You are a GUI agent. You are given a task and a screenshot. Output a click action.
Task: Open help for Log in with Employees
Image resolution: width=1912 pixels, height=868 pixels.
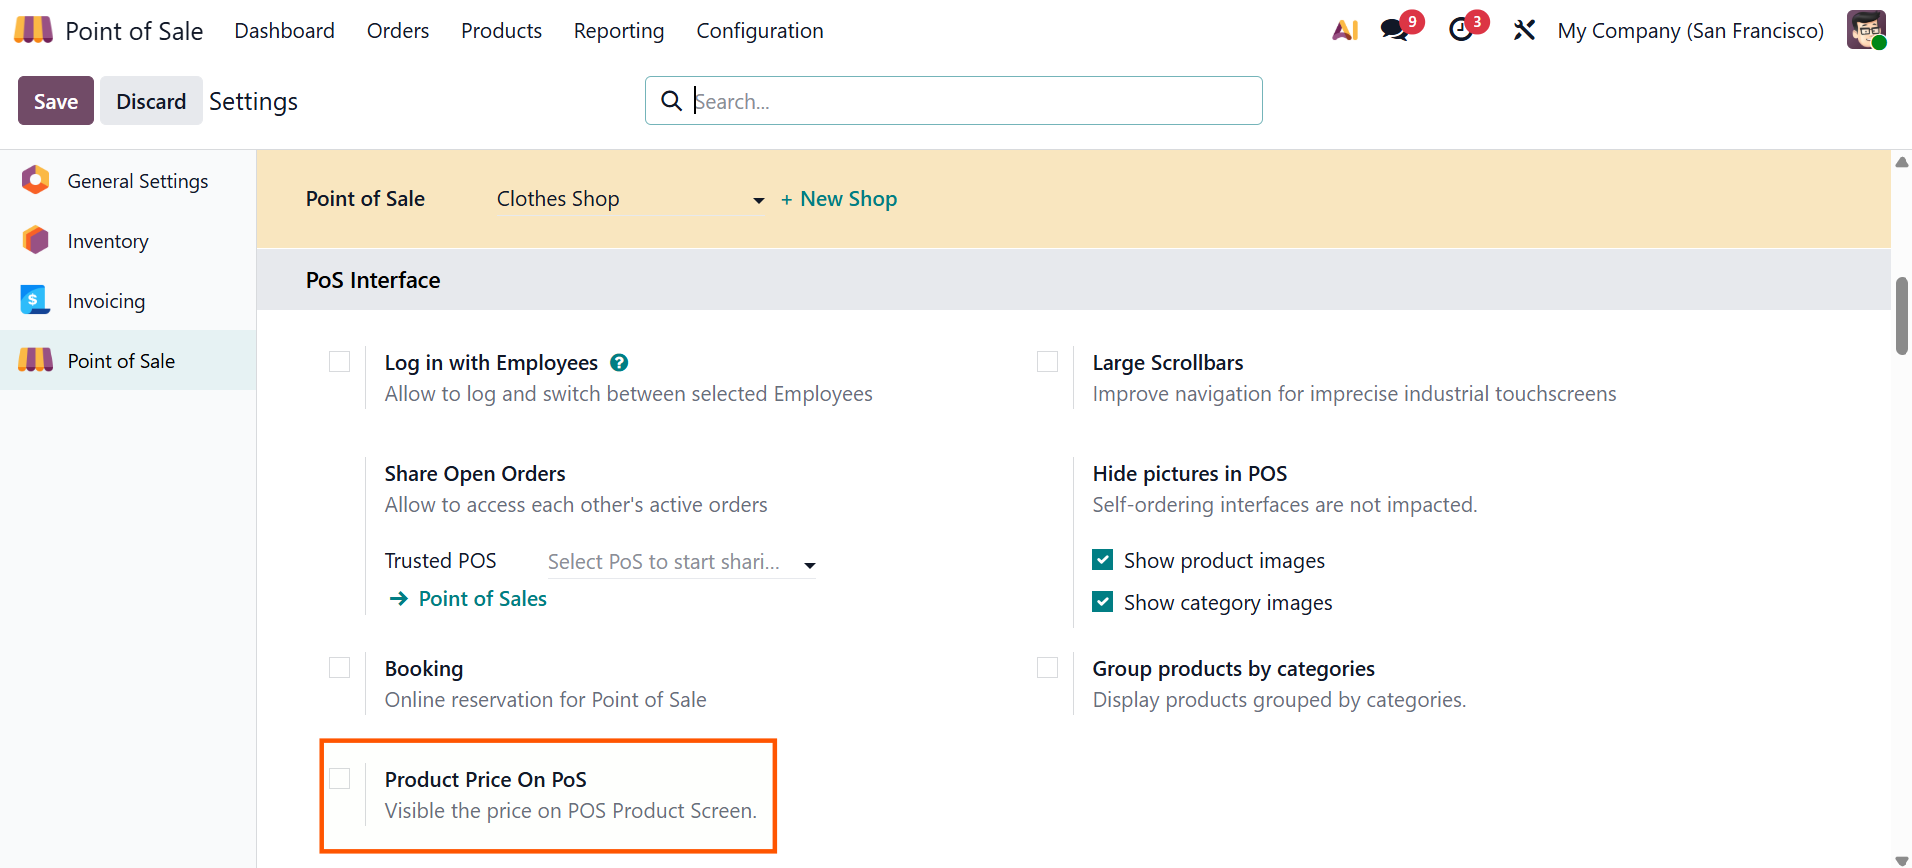pos(619,363)
